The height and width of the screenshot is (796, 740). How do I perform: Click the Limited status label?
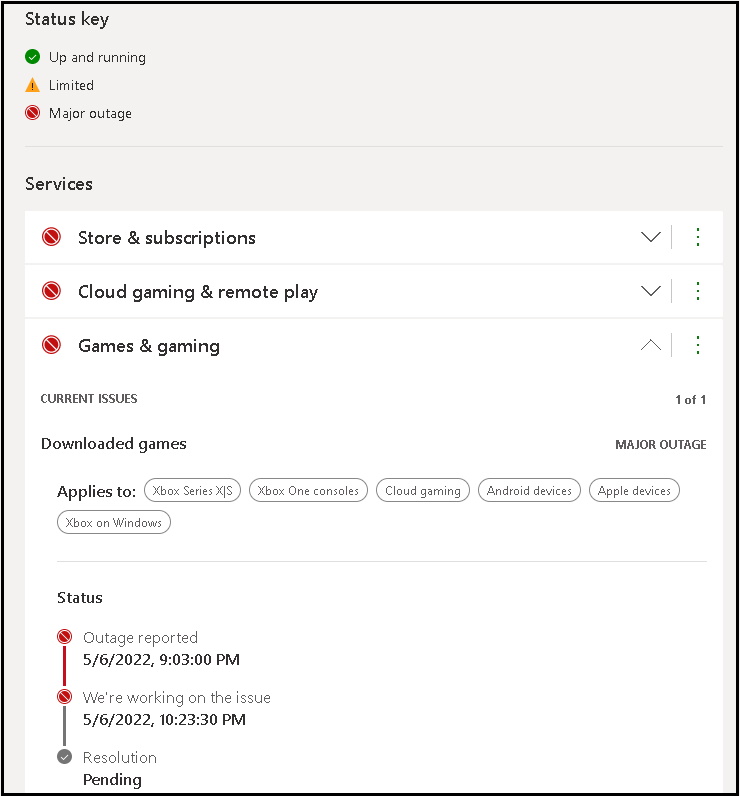tap(71, 85)
